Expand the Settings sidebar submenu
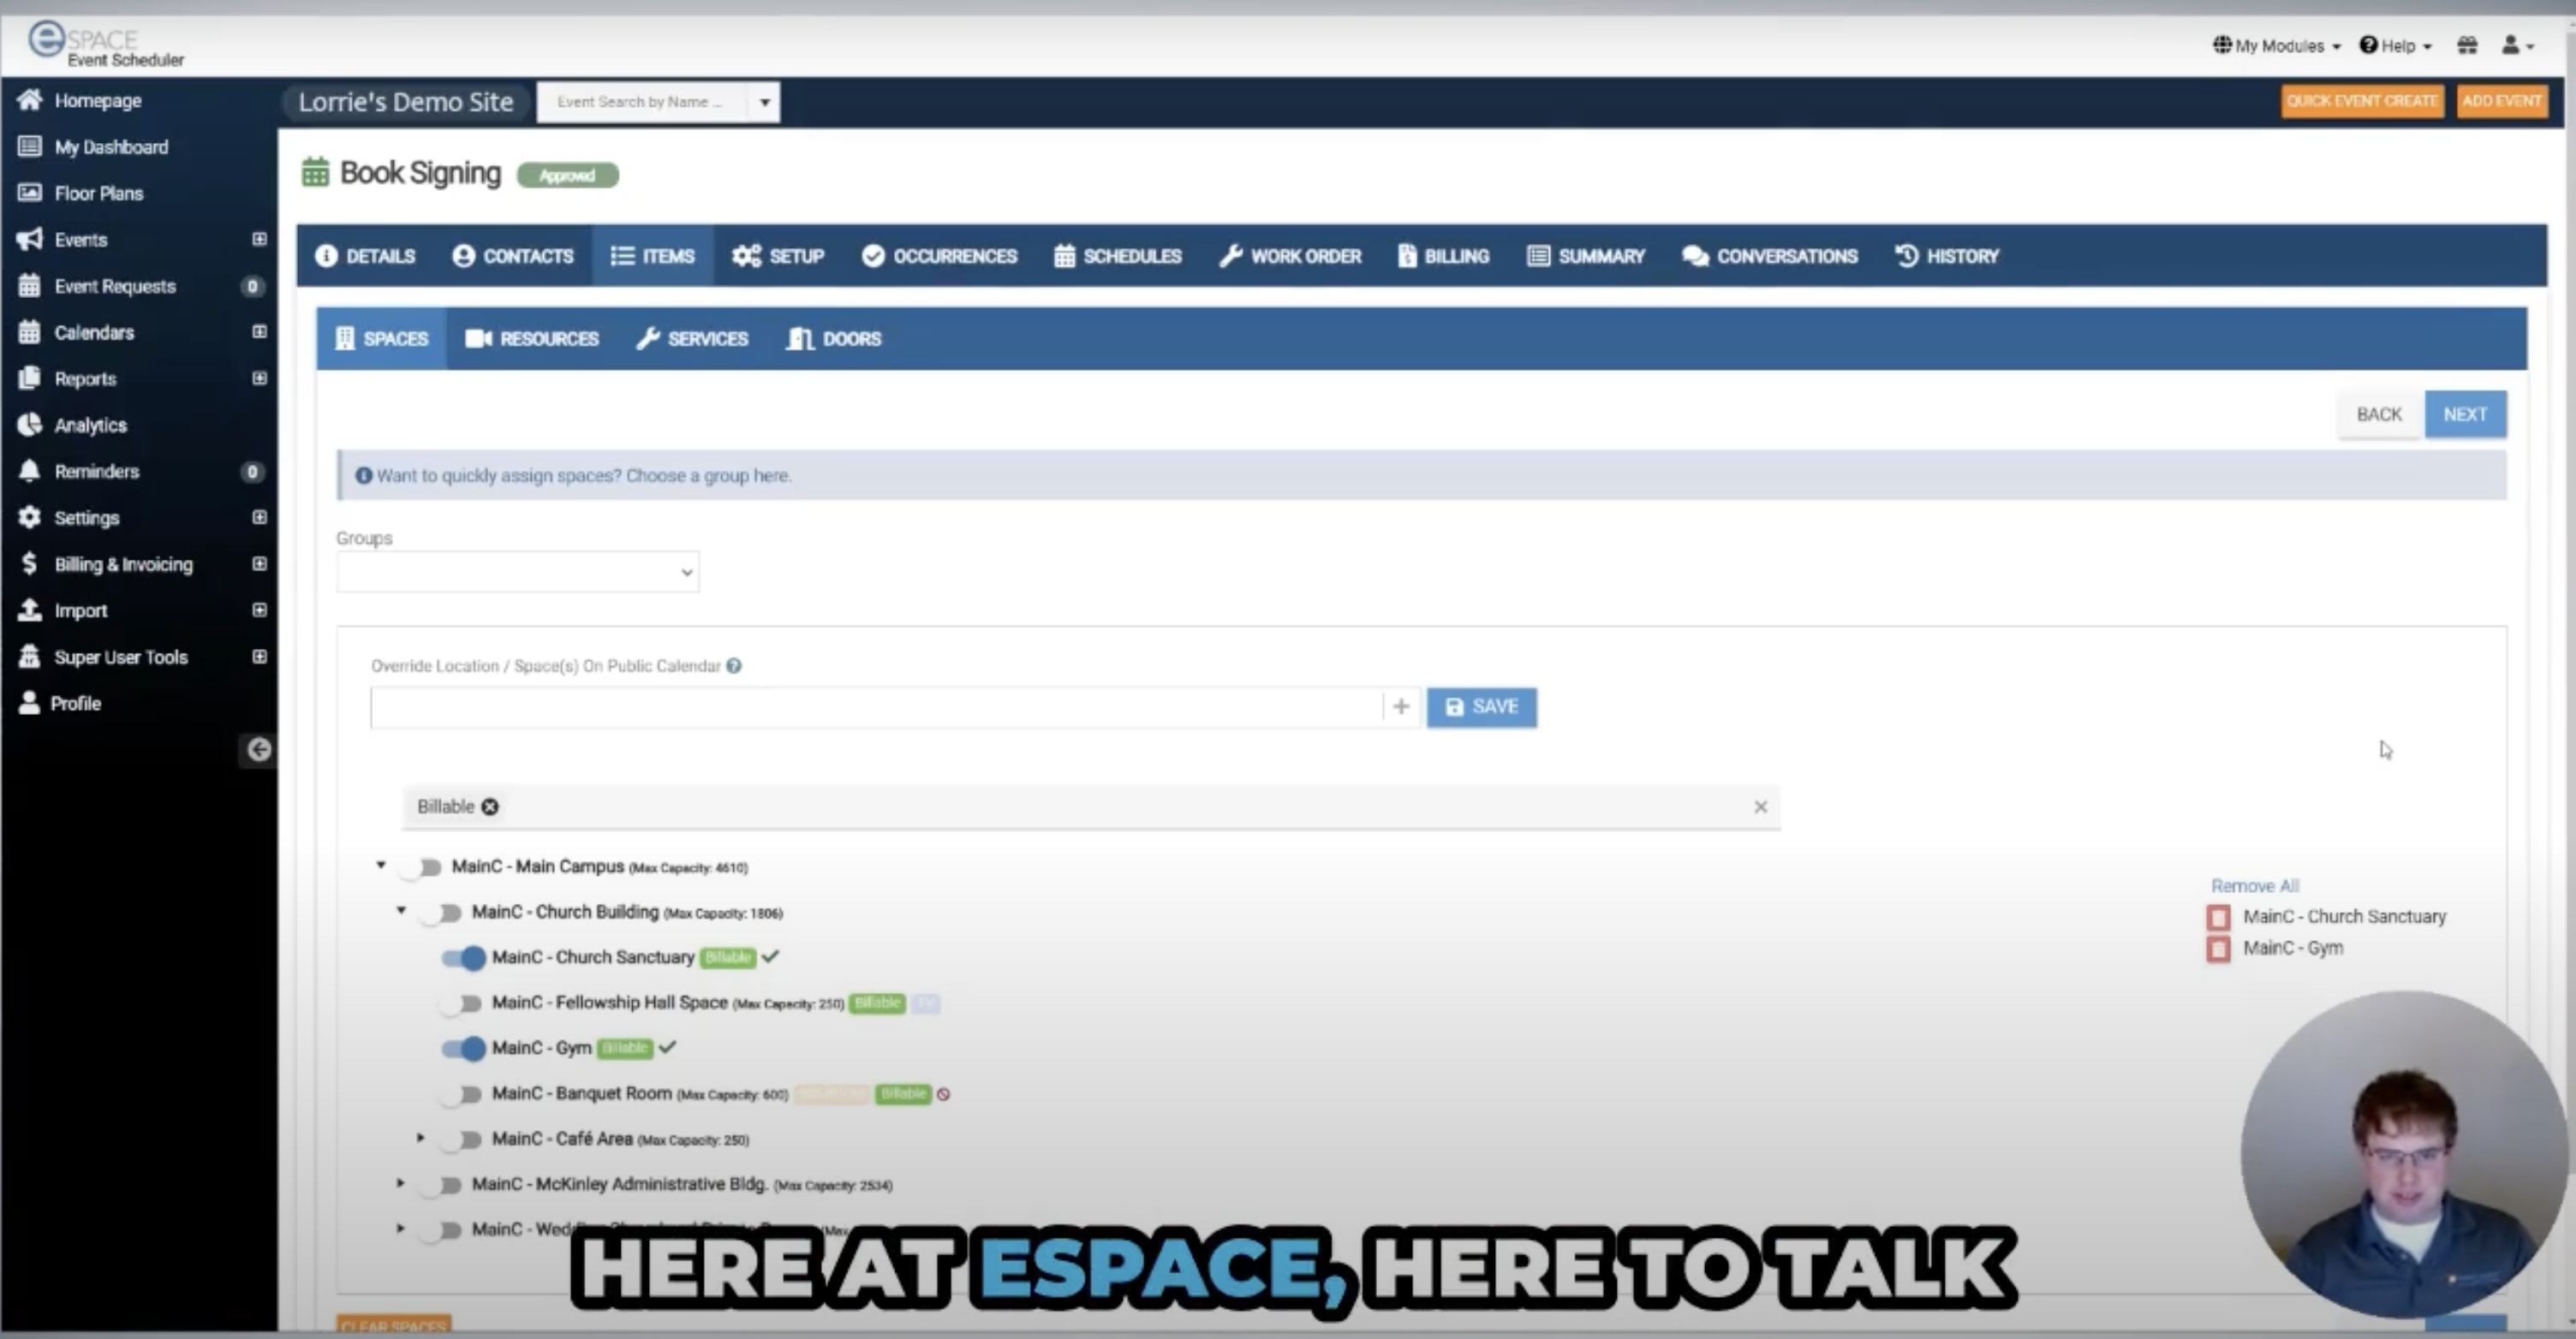This screenshot has width=2576, height=1339. tap(259, 517)
